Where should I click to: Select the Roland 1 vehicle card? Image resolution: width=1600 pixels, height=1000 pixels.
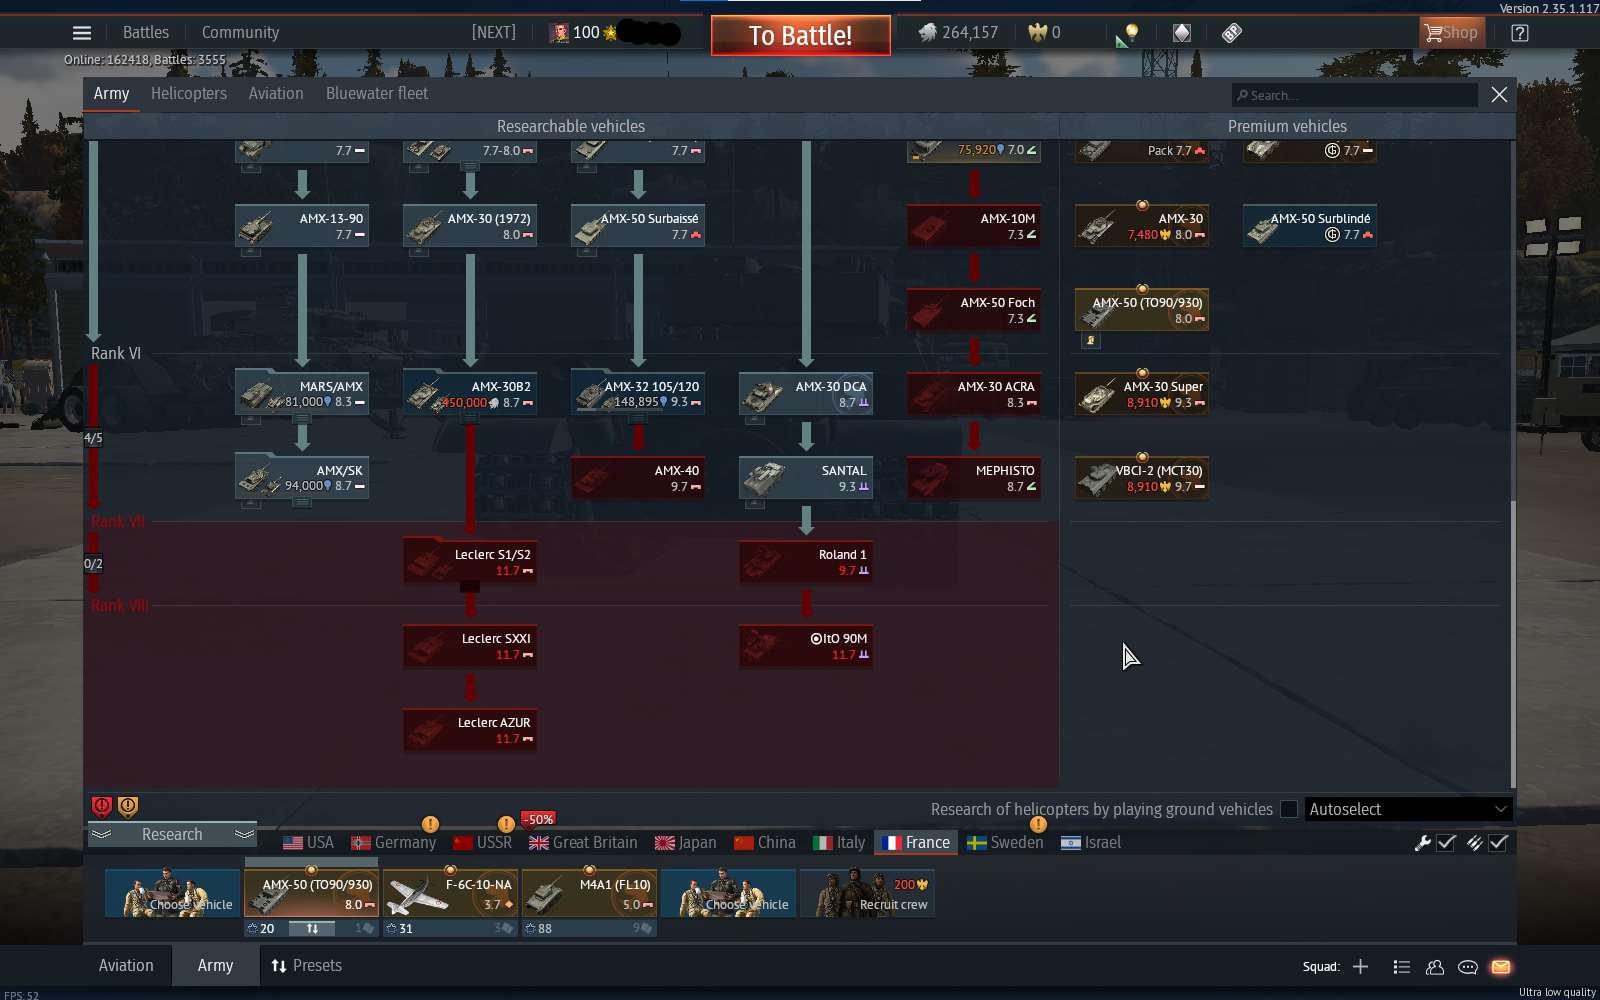pos(806,561)
